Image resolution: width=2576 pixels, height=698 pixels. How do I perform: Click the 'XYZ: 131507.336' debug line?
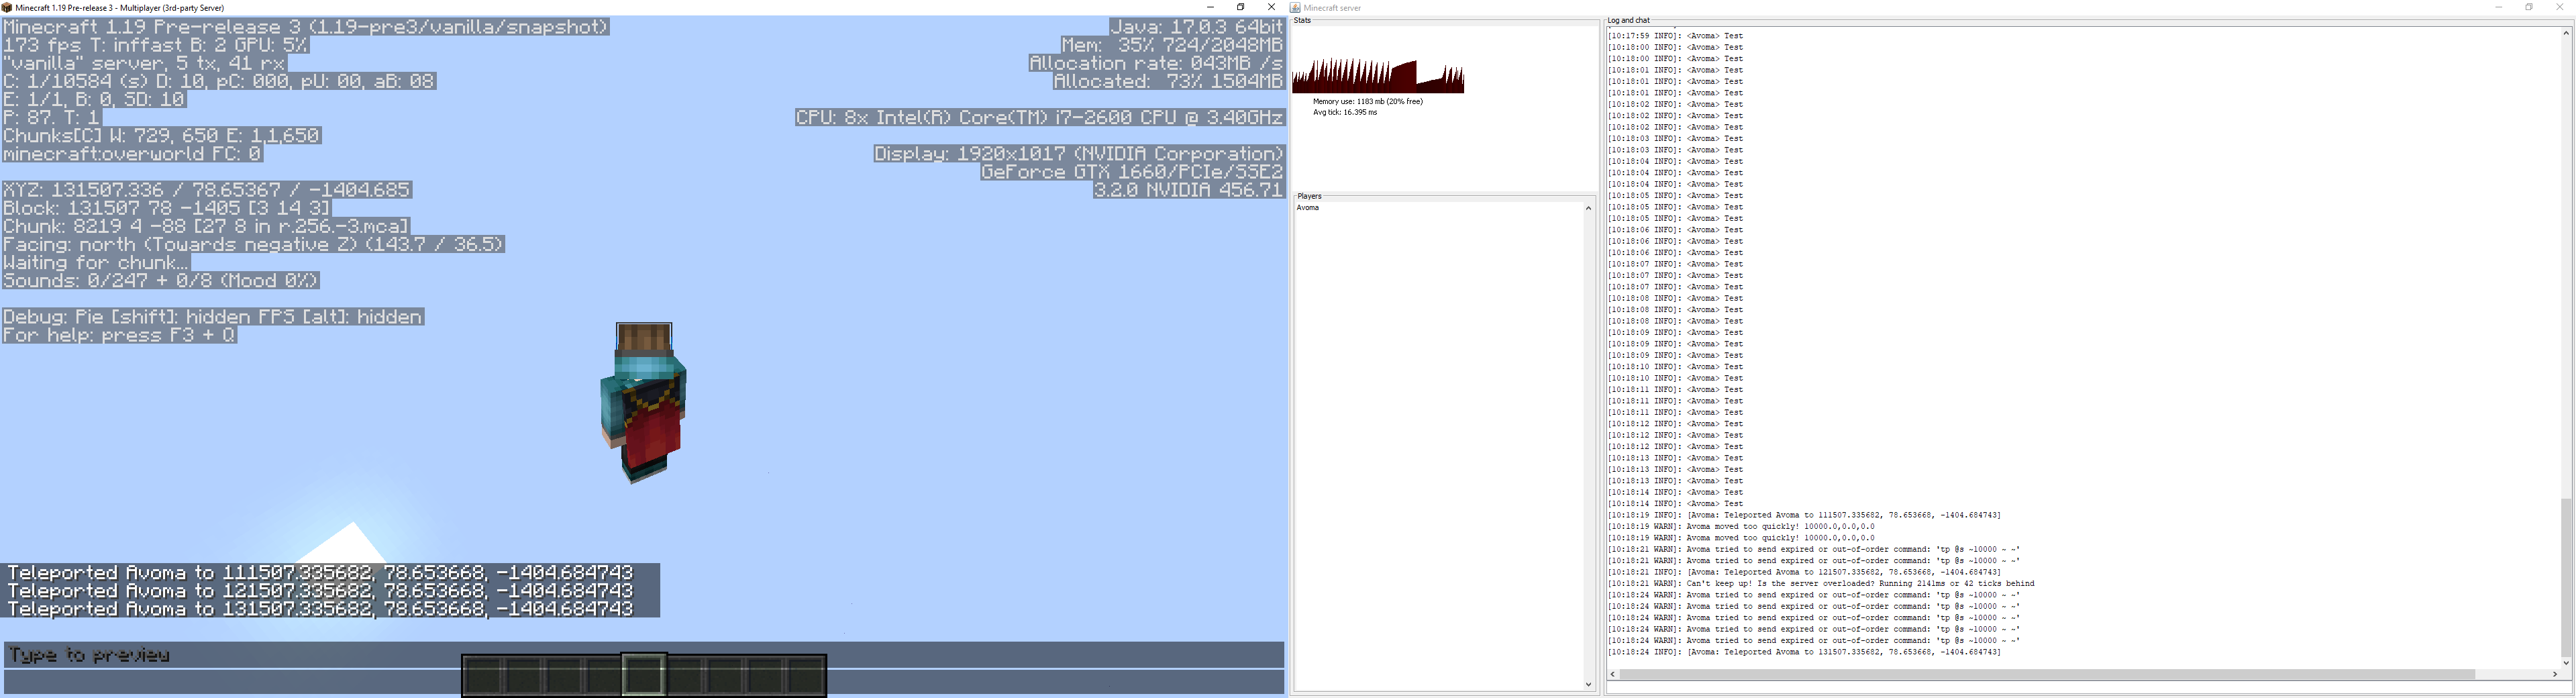click(207, 190)
